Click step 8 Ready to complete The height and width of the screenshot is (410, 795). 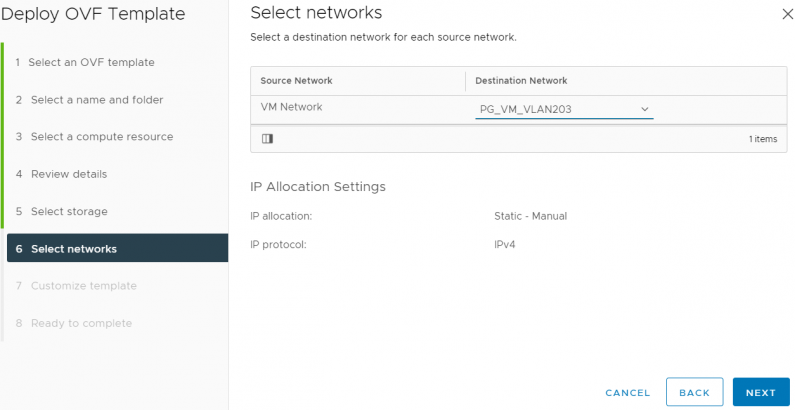click(x=81, y=323)
